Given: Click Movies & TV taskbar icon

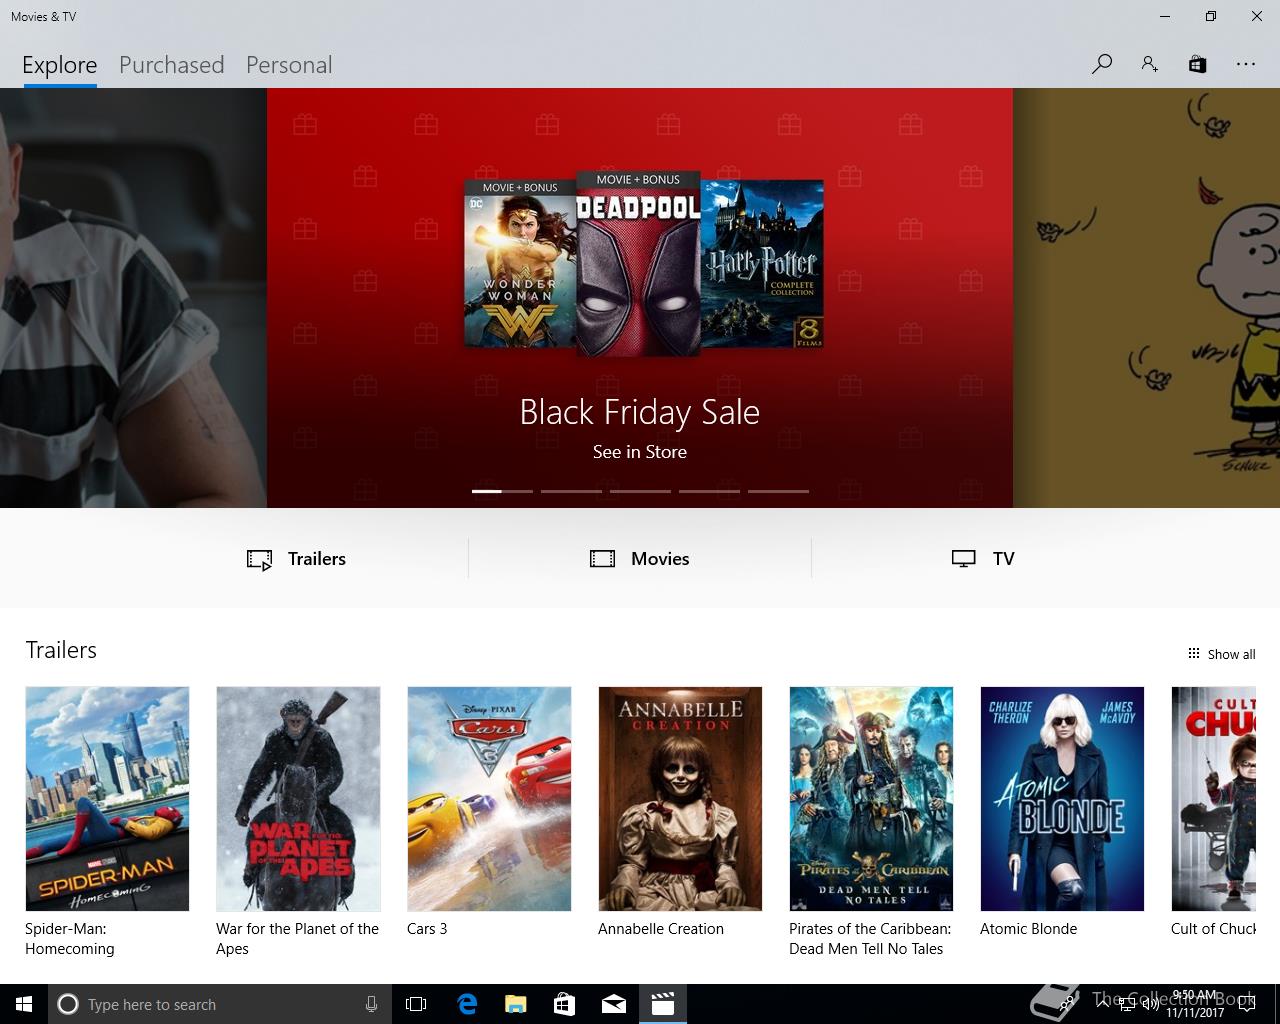Looking at the screenshot, I should click(x=662, y=1004).
